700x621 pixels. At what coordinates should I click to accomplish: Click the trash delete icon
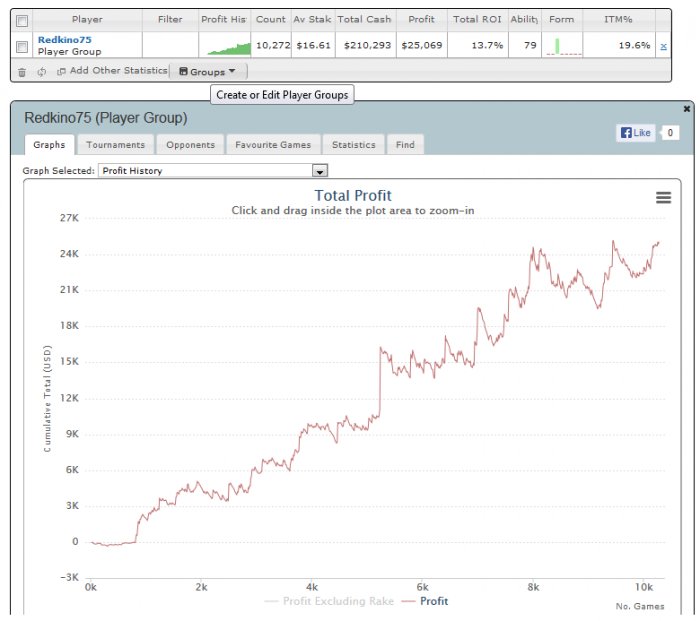pyautogui.click(x=22, y=72)
